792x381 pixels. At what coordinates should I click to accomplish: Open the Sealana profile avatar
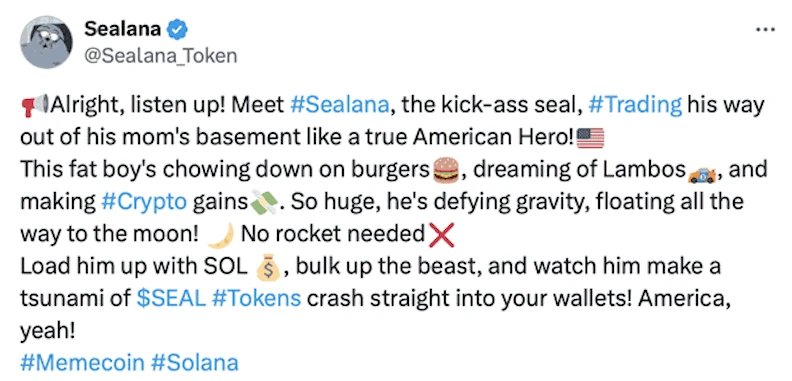point(46,41)
